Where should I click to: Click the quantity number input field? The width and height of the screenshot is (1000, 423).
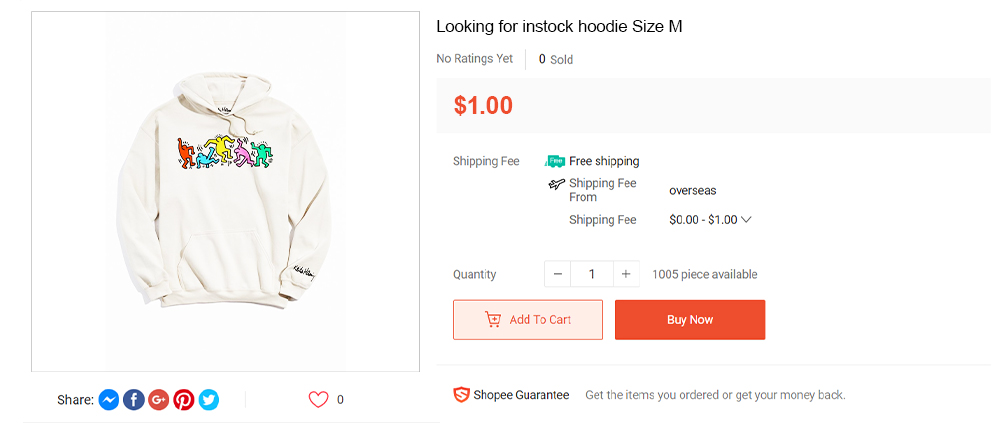coord(592,274)
